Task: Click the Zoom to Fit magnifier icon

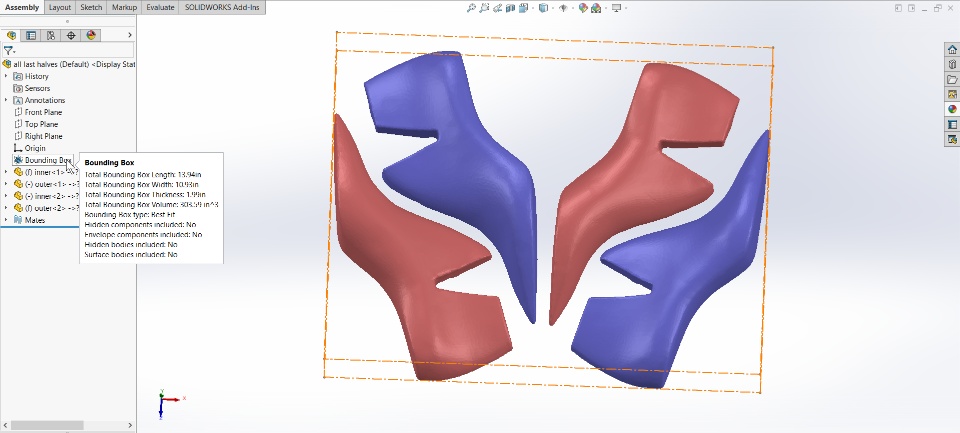Action: point(471,8)
